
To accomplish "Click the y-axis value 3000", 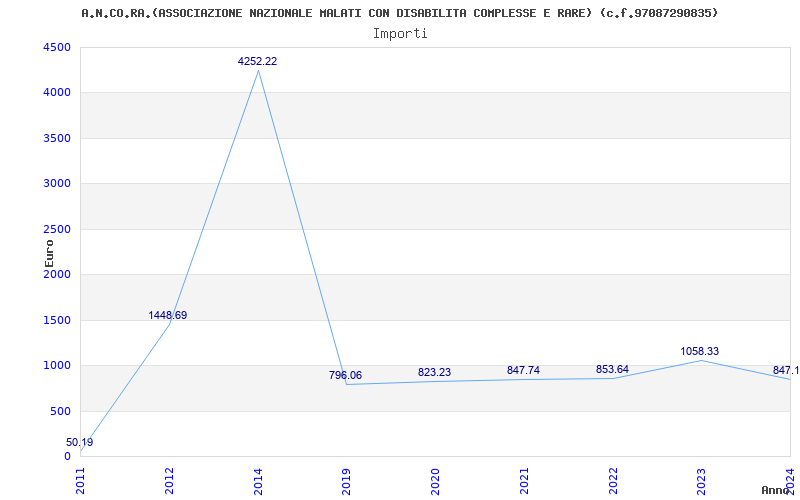I will click(57, 184).
